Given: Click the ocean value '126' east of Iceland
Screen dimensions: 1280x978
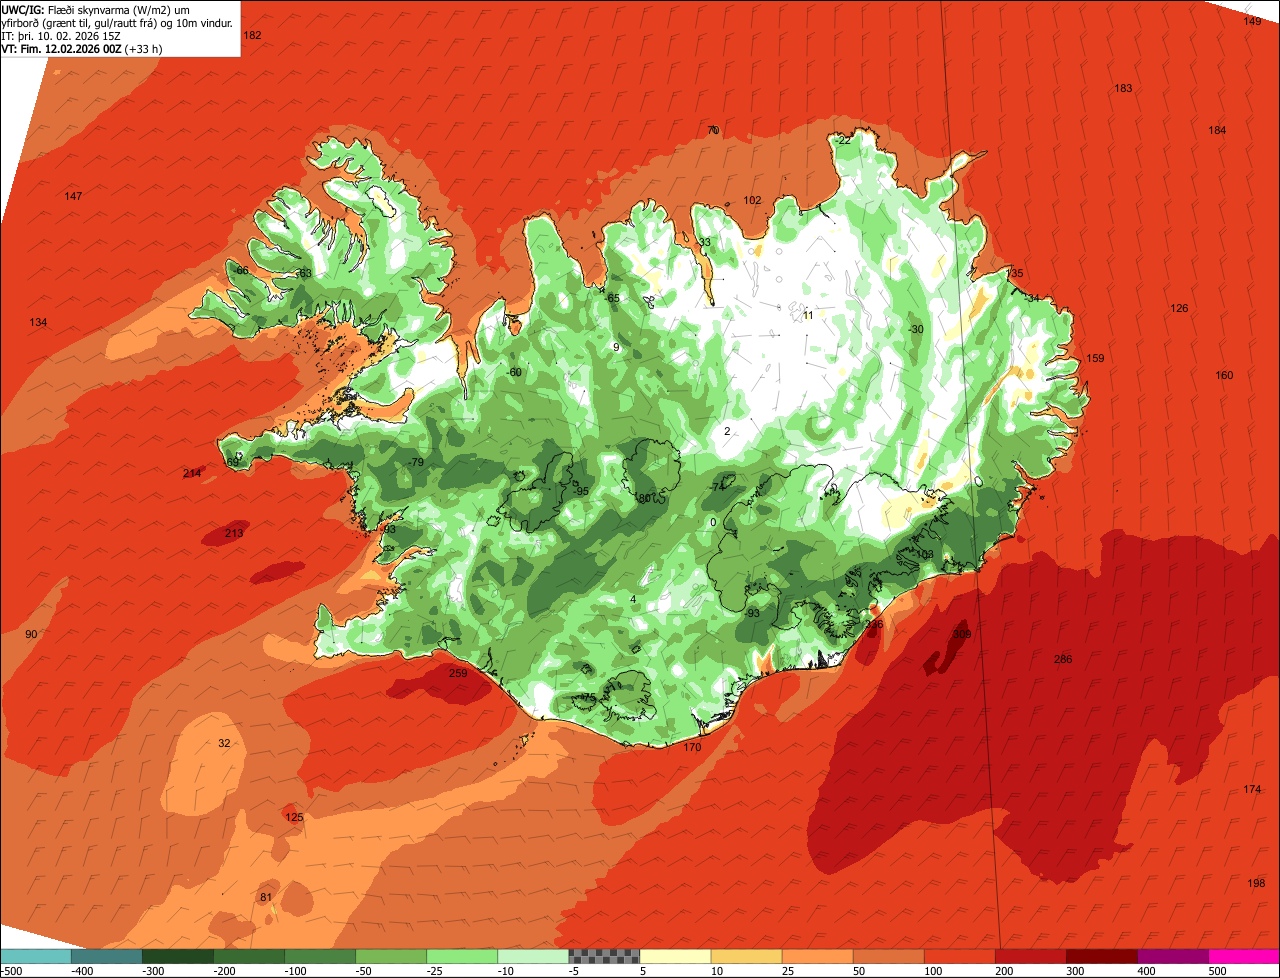Looking at the screenshot, I should [x=1179, y=308].
